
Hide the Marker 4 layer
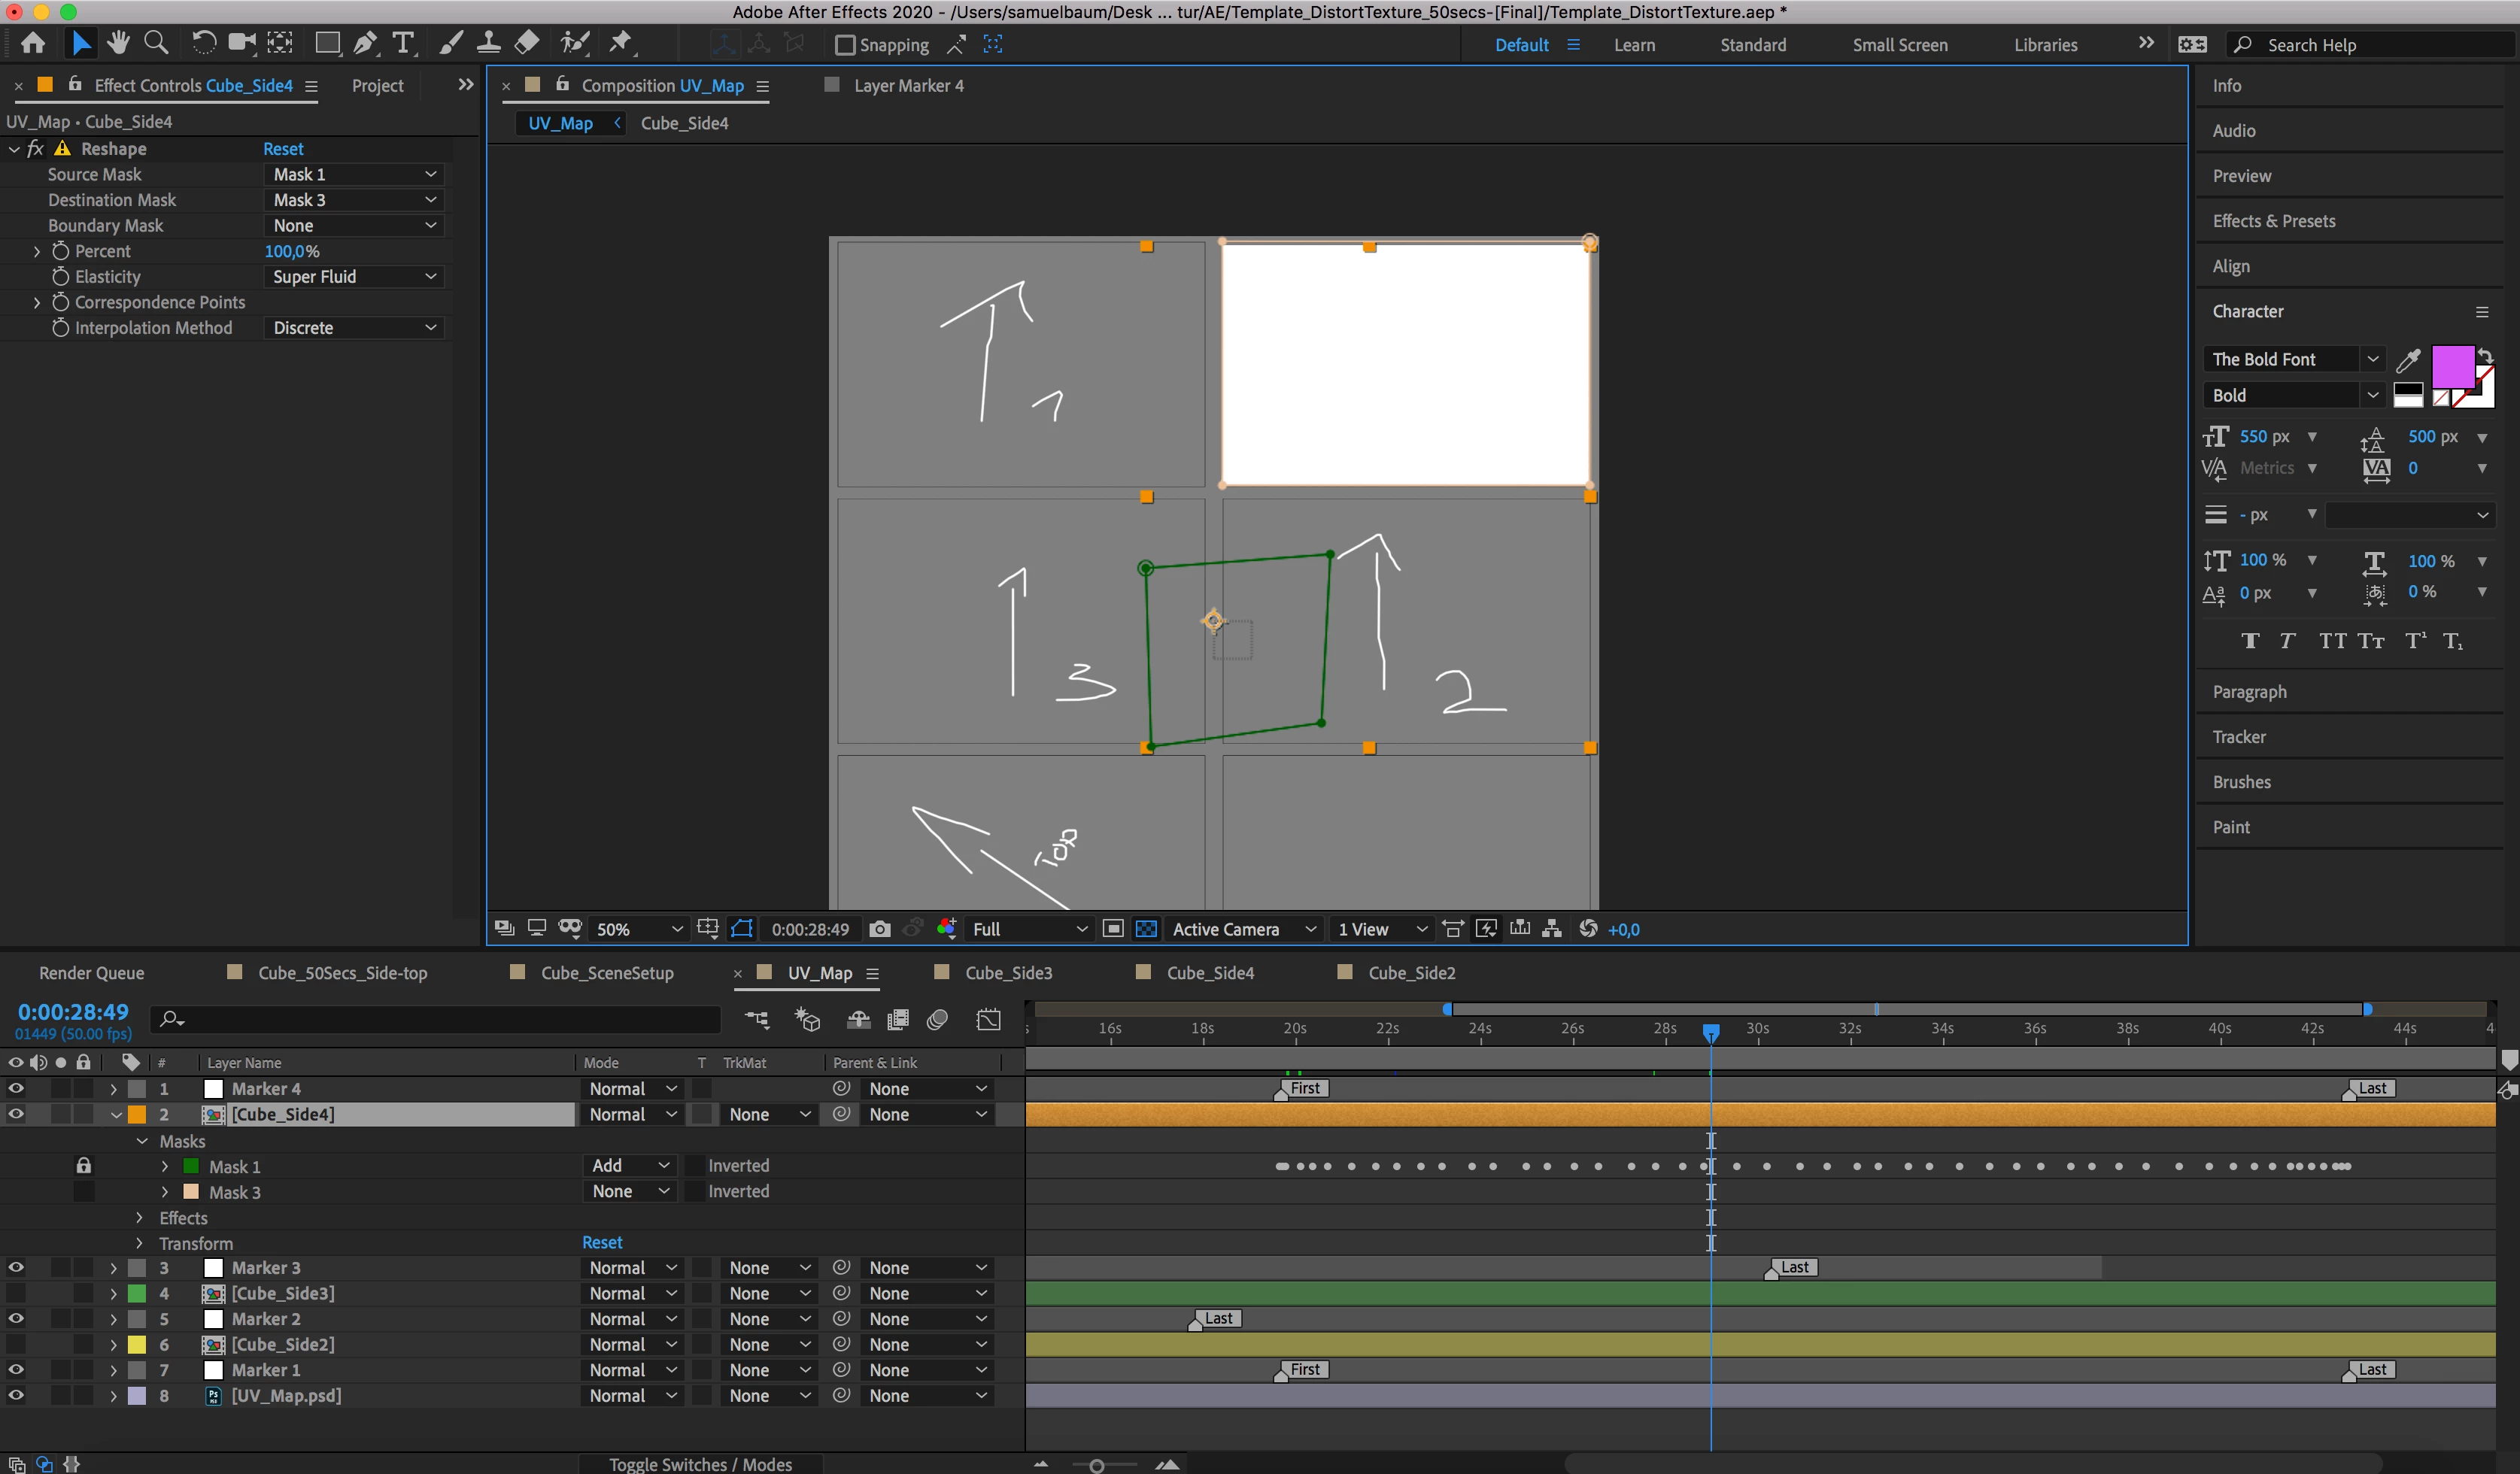(x=16, y=1088)
